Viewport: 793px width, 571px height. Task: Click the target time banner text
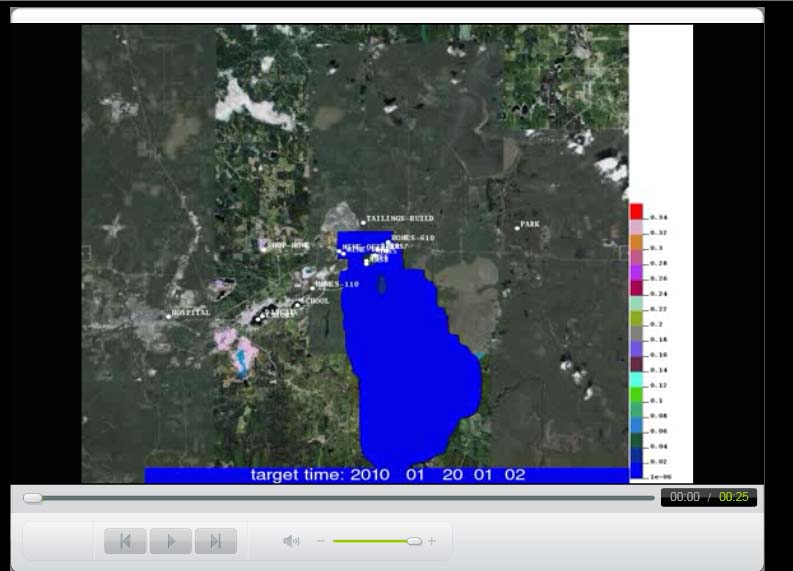coord(387,475)
